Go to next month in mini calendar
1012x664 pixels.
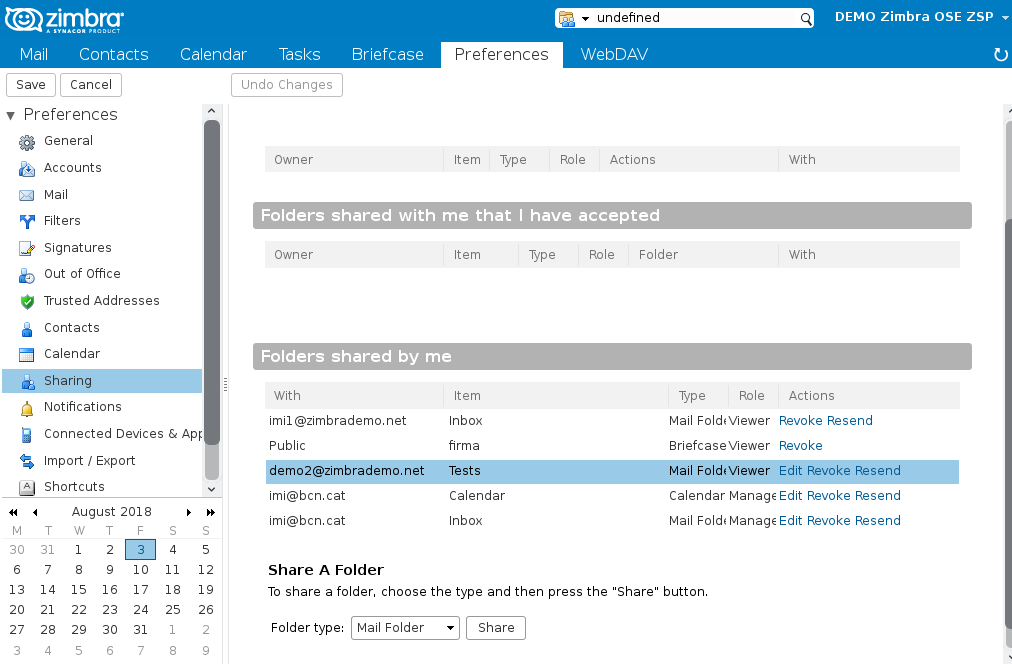189,512
